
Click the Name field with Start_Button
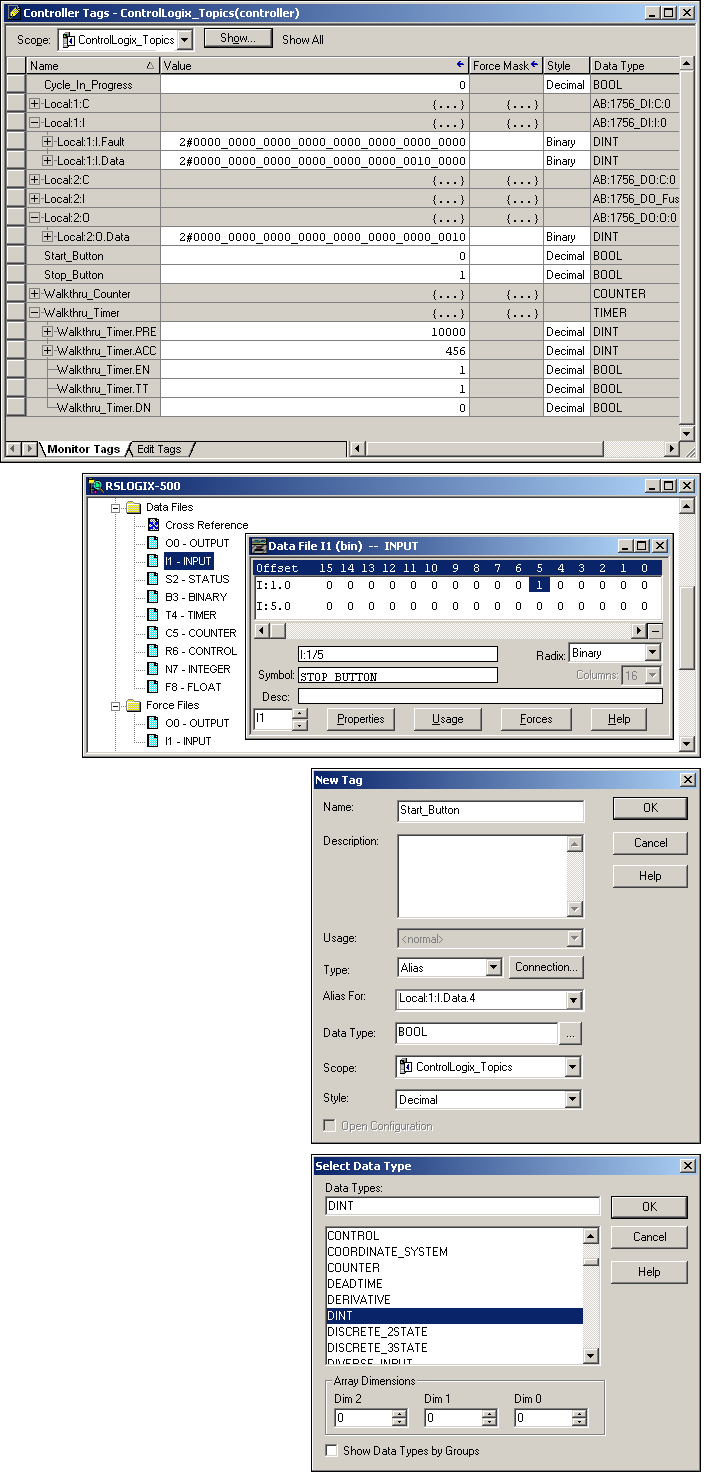(x=490, y=810)
